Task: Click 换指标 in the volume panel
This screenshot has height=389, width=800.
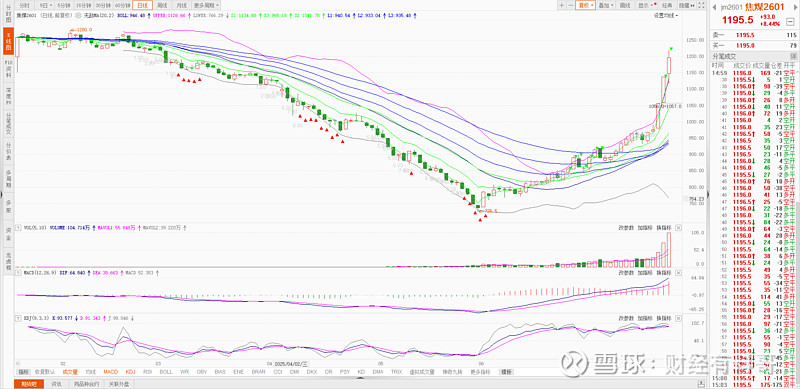Action: 663,228
